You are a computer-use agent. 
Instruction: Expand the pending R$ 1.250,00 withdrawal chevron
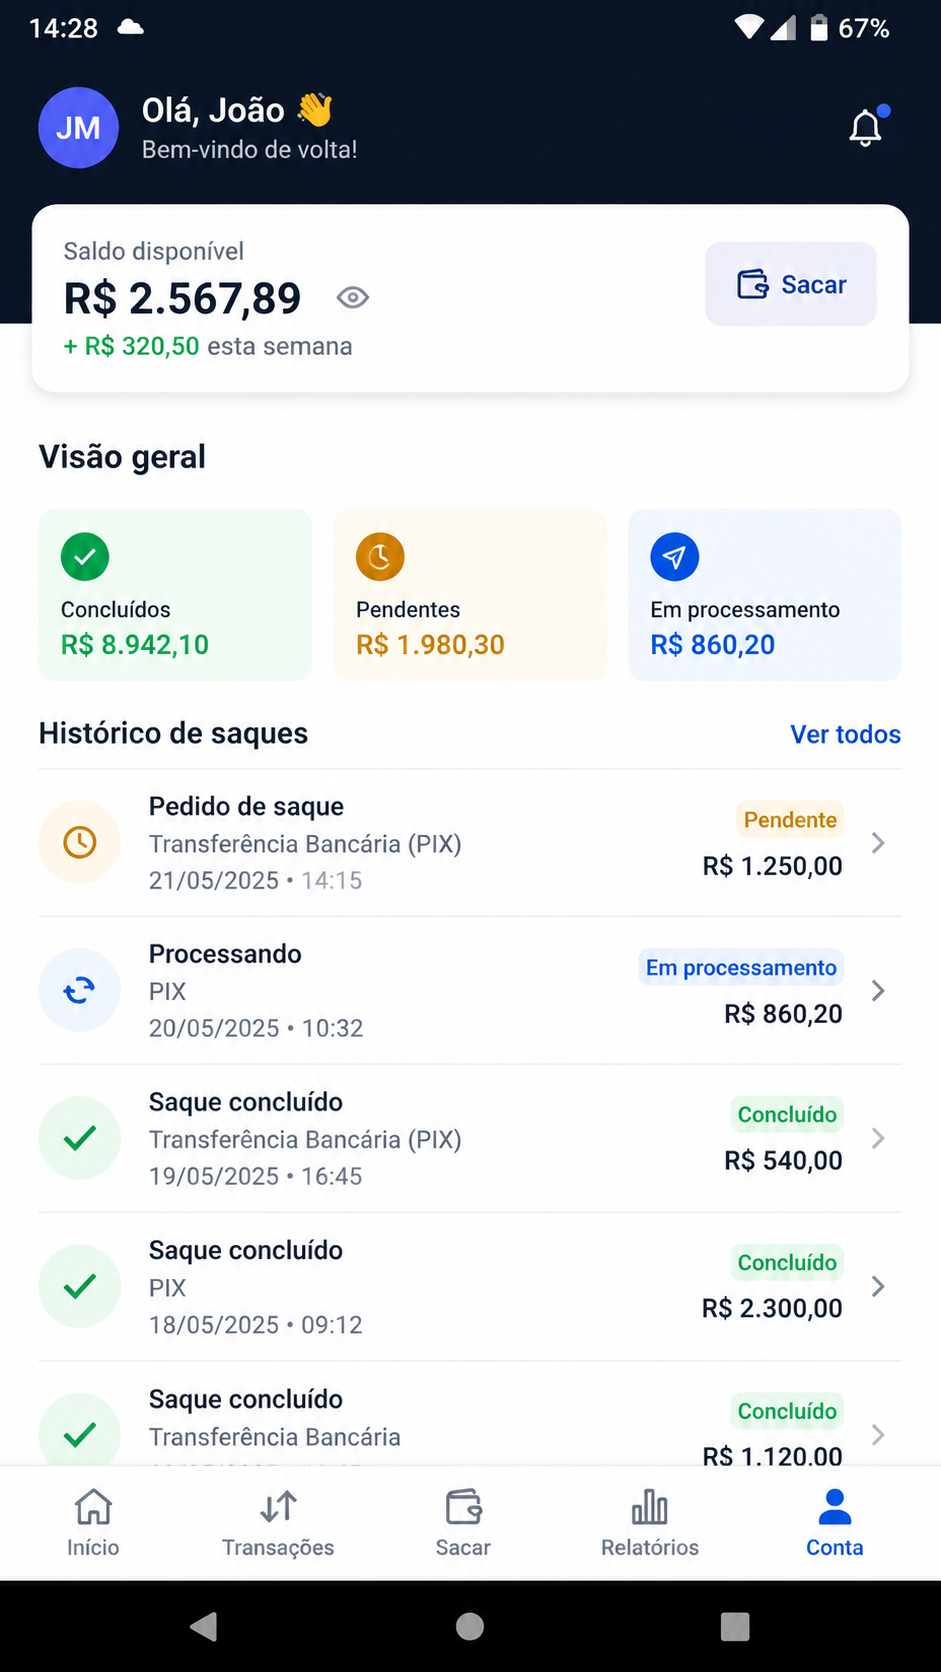click(x=878, y=843)
